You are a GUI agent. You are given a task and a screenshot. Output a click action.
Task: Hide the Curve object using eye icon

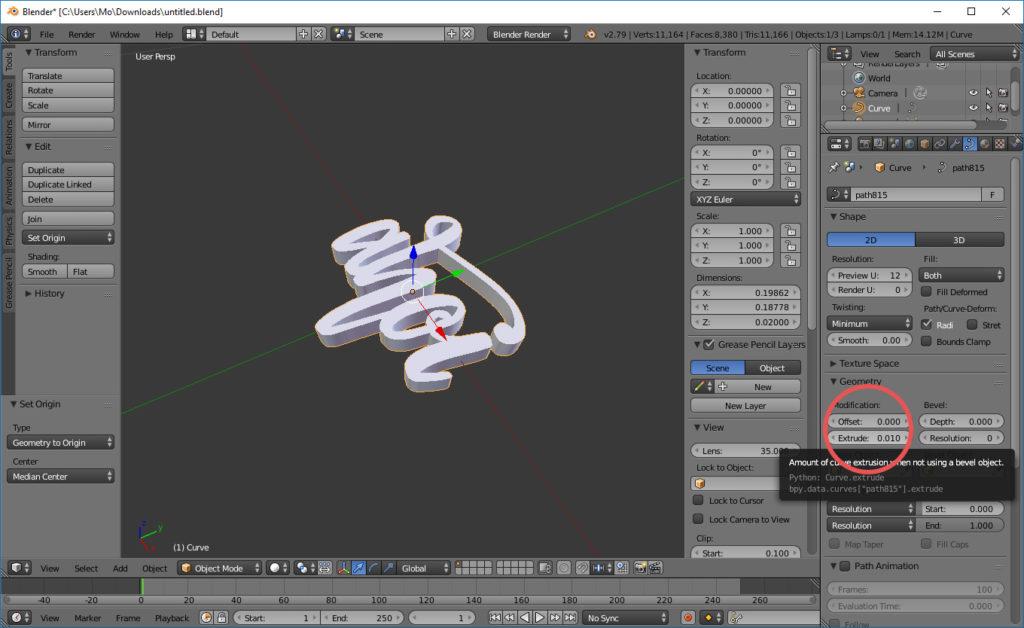pos(973,108)
